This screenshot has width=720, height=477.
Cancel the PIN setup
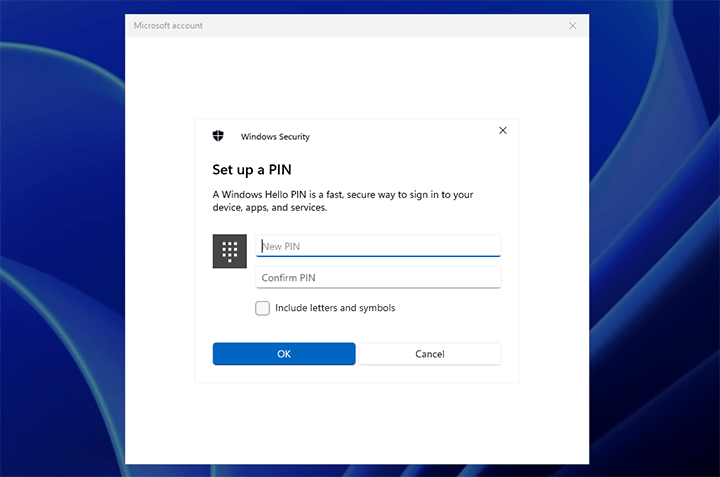click(430, 354)
